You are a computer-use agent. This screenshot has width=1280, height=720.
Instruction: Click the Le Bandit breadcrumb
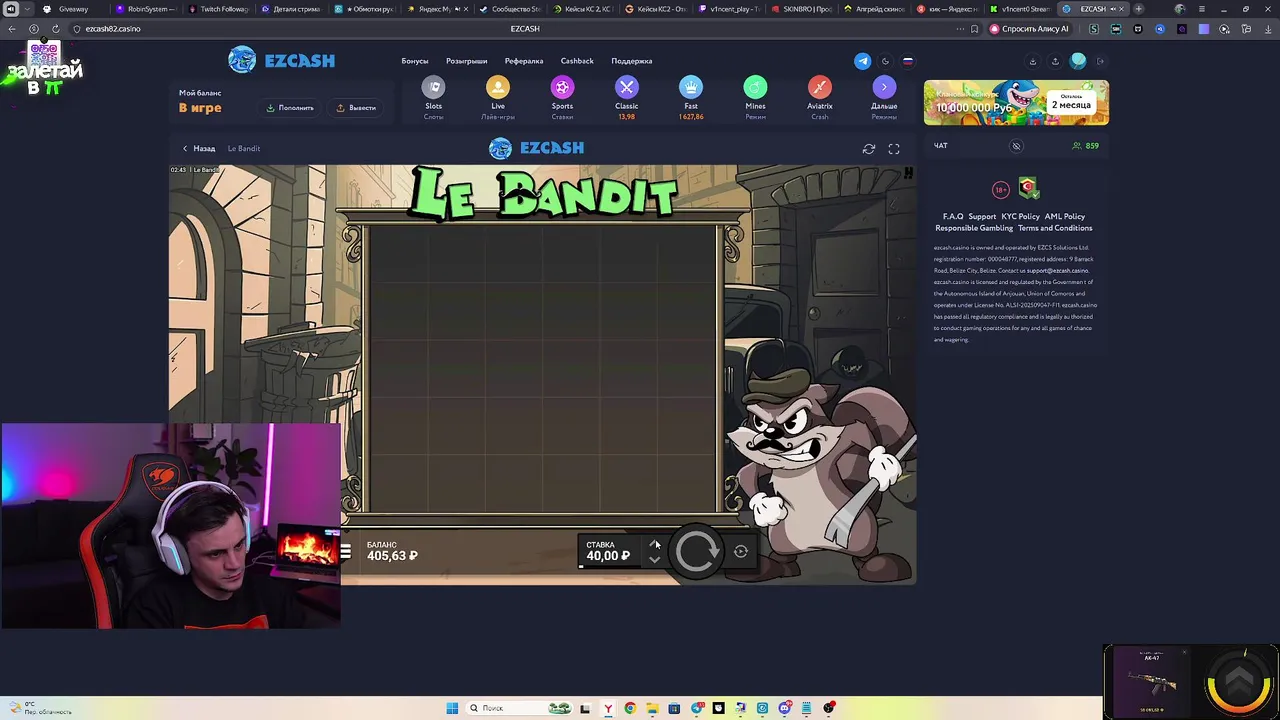[244, 148]
